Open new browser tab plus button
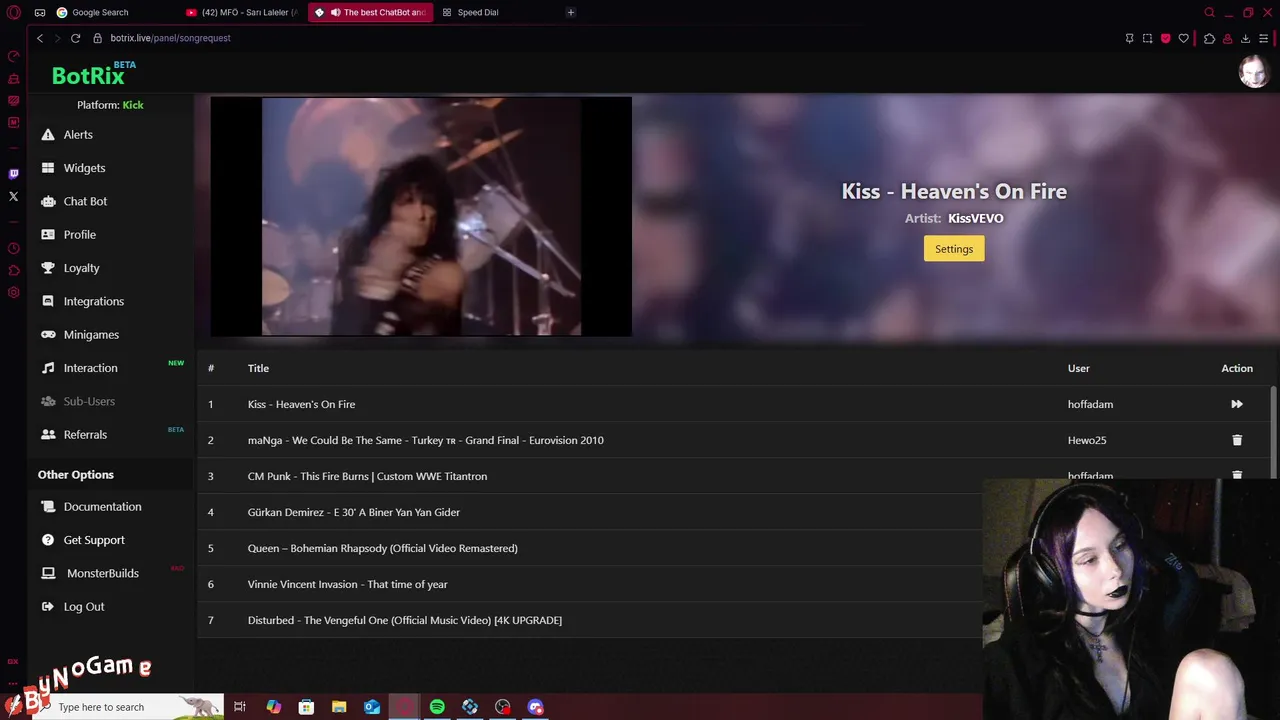The width and height of the screenshot is (1280, 720). (x=571, y=13)
